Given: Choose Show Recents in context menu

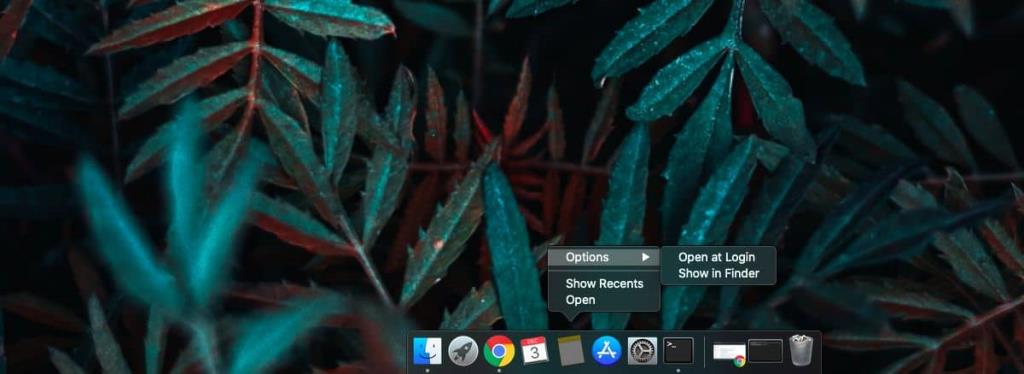Looking at the screenshot, I should [x=604, y=283].
